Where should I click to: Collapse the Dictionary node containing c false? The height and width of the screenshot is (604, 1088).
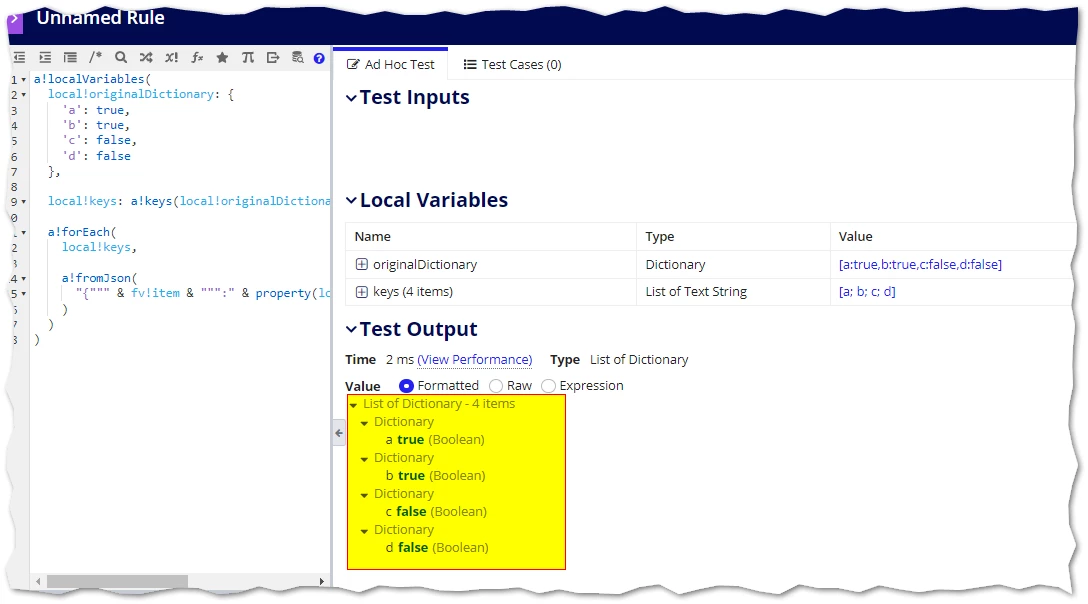pyautogui.click(x=364, y=495)
